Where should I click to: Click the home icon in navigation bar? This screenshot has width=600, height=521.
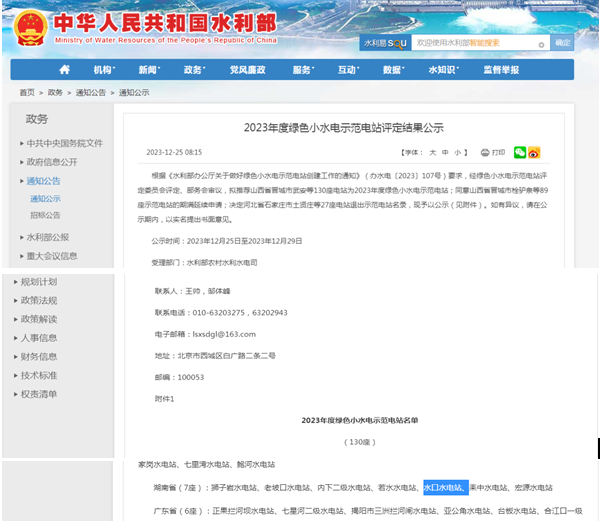[65, 70]
